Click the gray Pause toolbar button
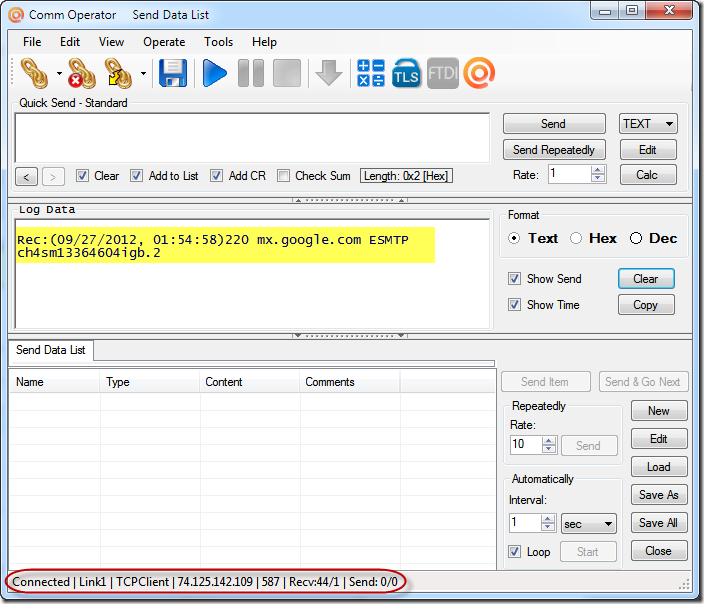 (251, 73)
